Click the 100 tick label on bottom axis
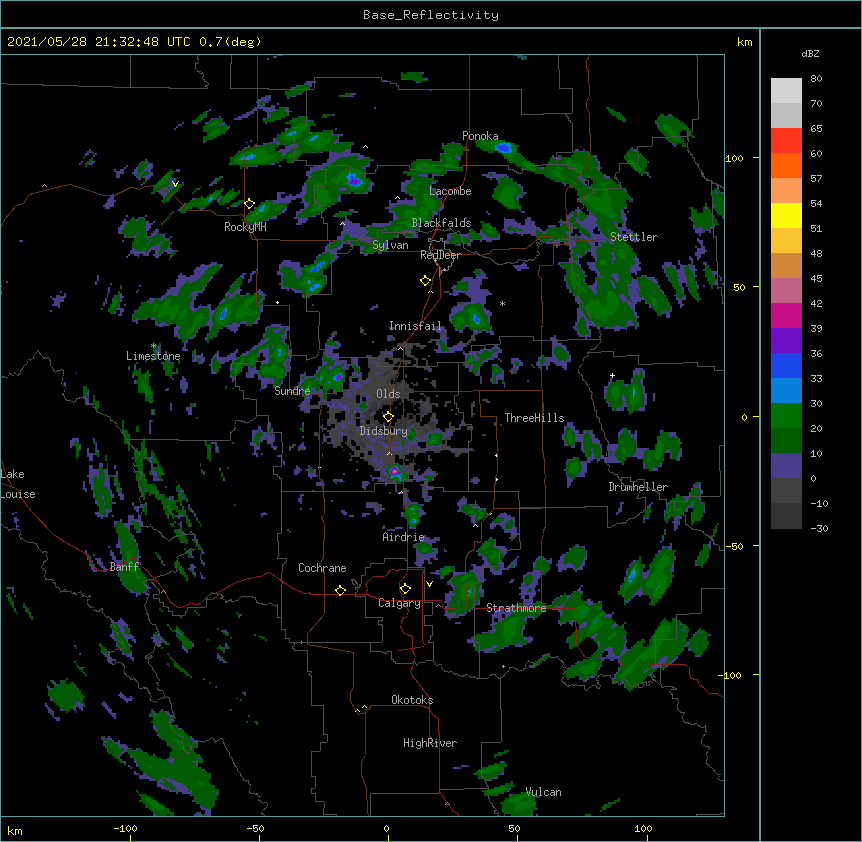 (643, 828)
